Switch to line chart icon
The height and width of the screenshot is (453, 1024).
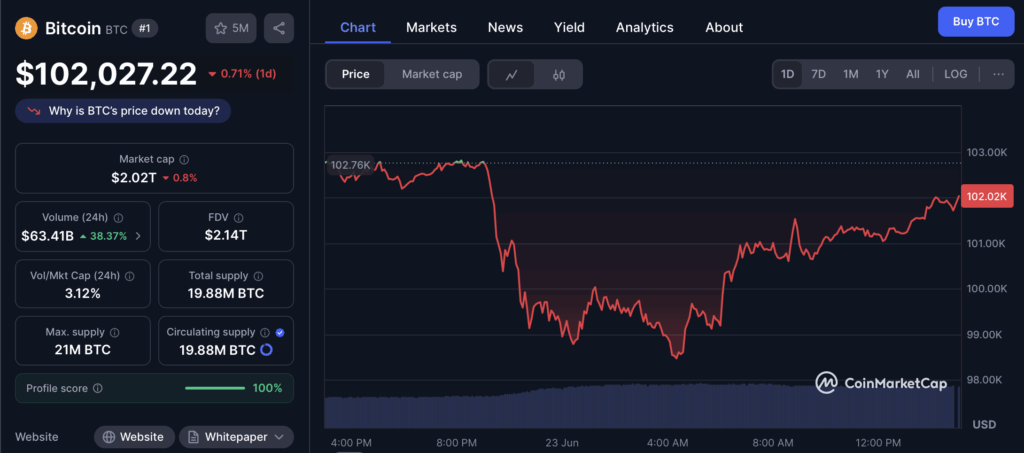tap(511, 74)
